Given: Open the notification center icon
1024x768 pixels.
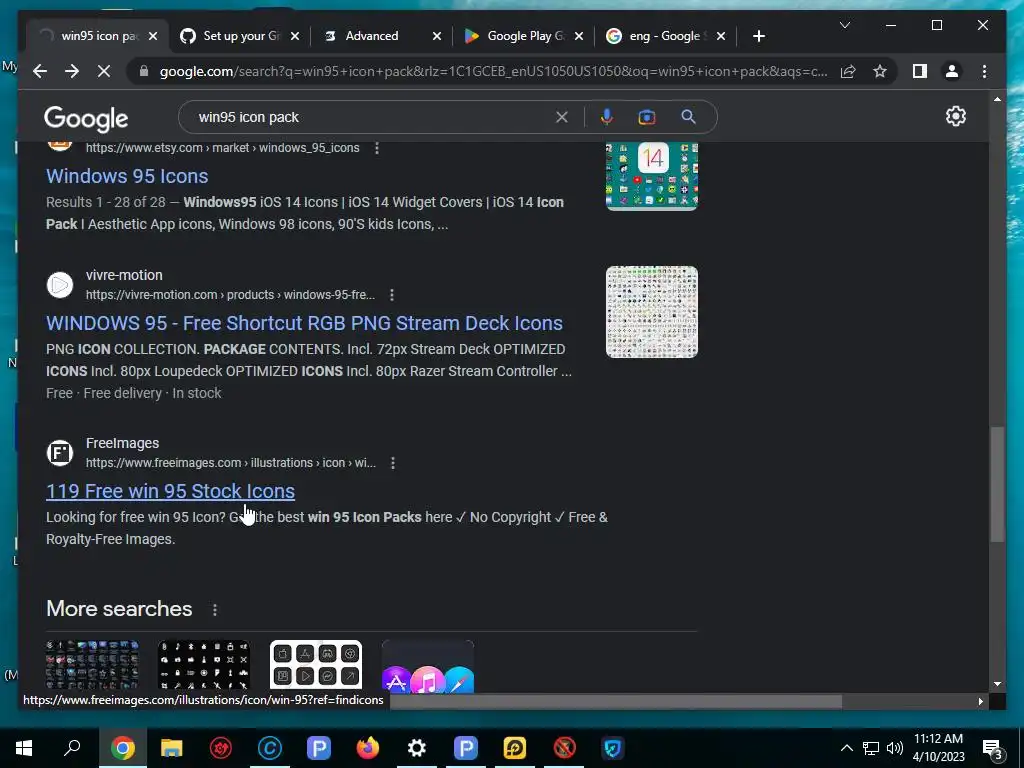Looking at the screenshot, I should coord(993,749).
